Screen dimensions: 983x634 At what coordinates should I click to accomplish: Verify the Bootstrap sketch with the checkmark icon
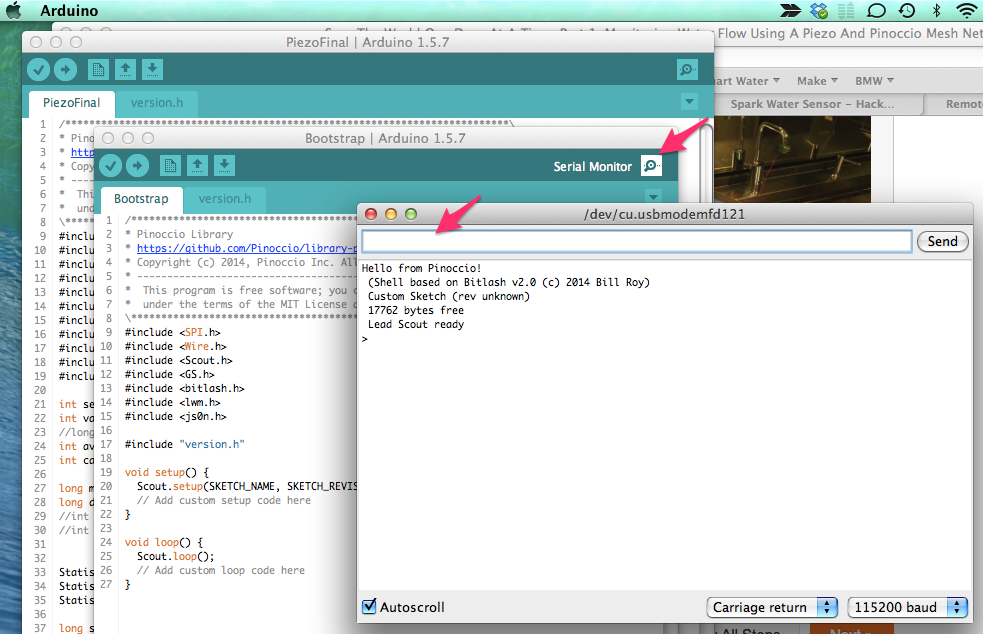pyautogui.click(x=110, y=166)
